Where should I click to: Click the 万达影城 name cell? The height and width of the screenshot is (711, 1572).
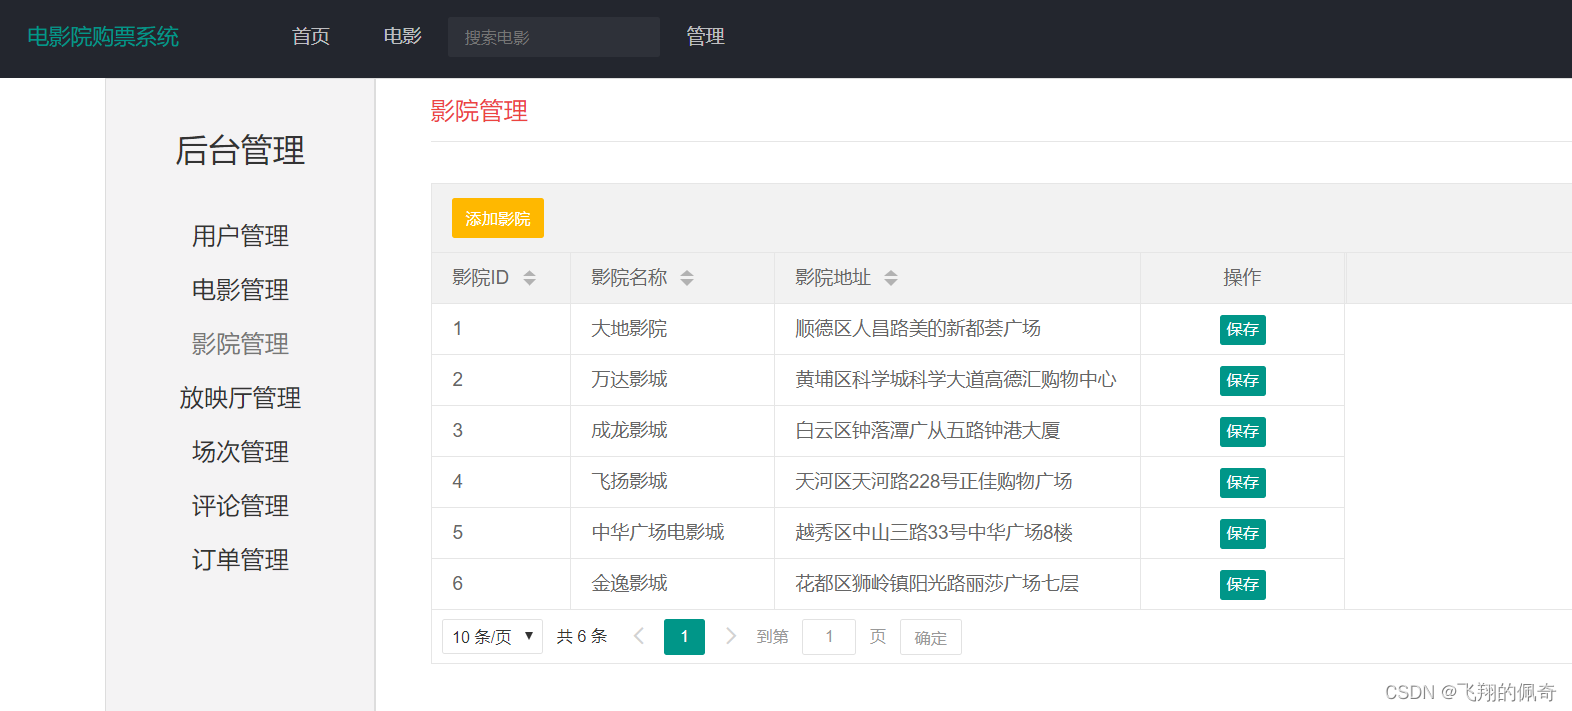(673, 380)
